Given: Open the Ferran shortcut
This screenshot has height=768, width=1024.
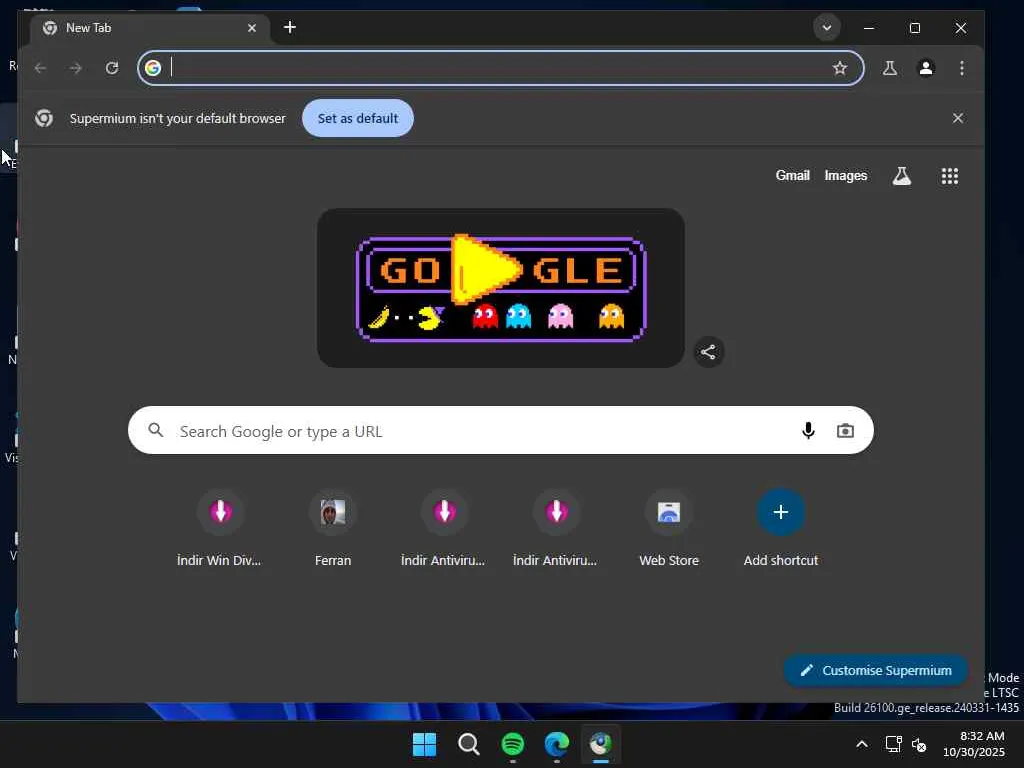Looking at the screenshot, I should (x=332, y=529).
